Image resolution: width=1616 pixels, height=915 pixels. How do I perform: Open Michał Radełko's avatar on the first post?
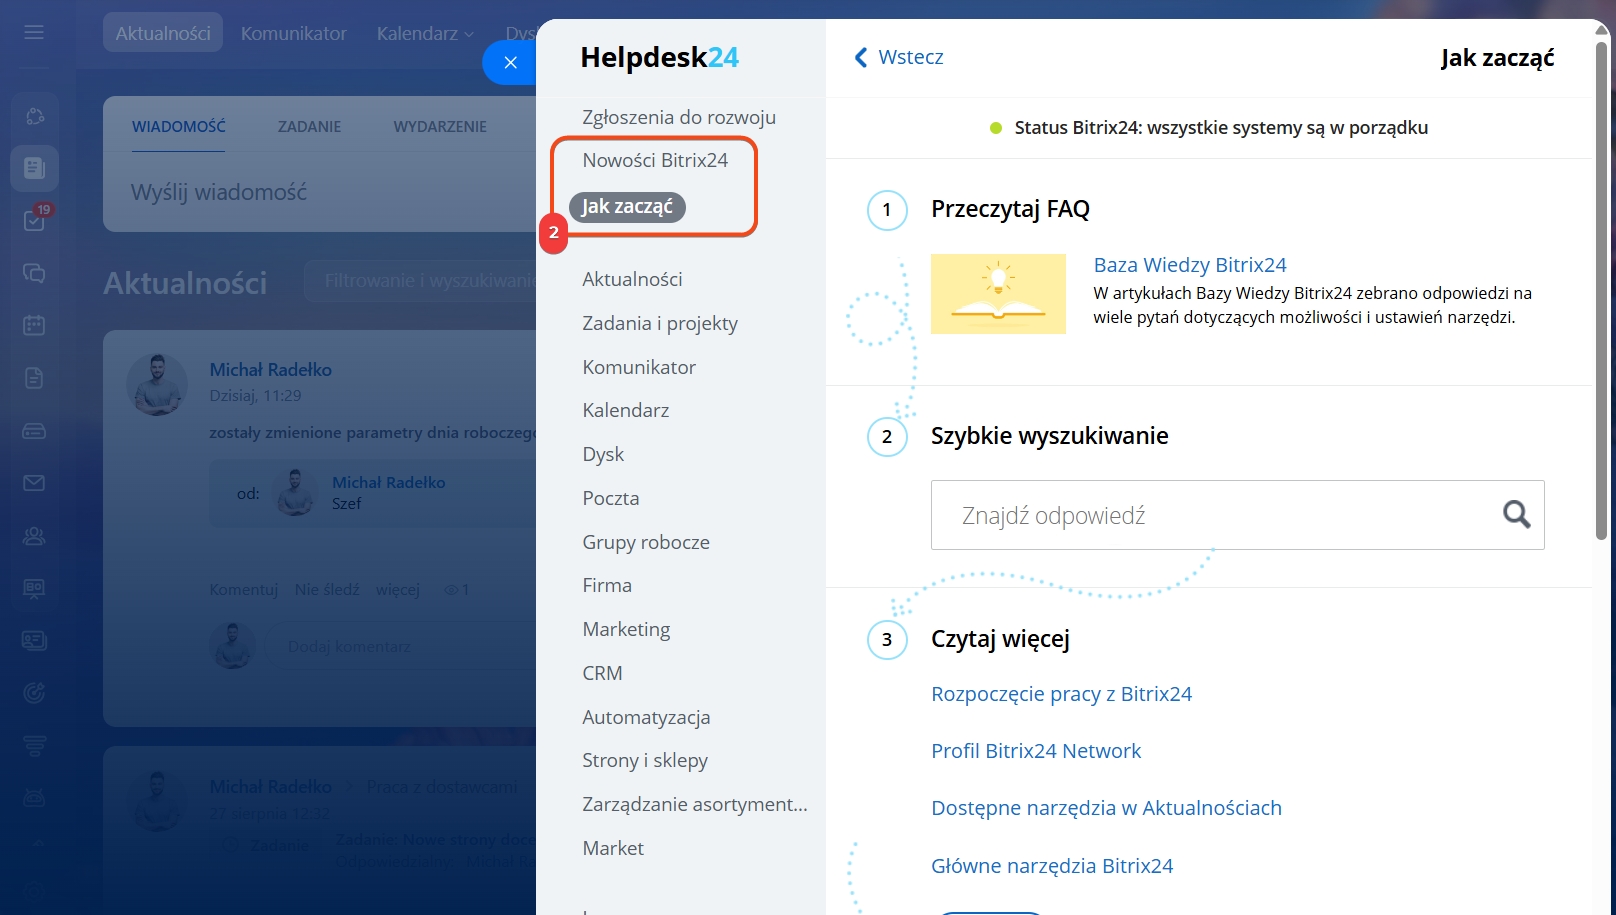point(157,384)
